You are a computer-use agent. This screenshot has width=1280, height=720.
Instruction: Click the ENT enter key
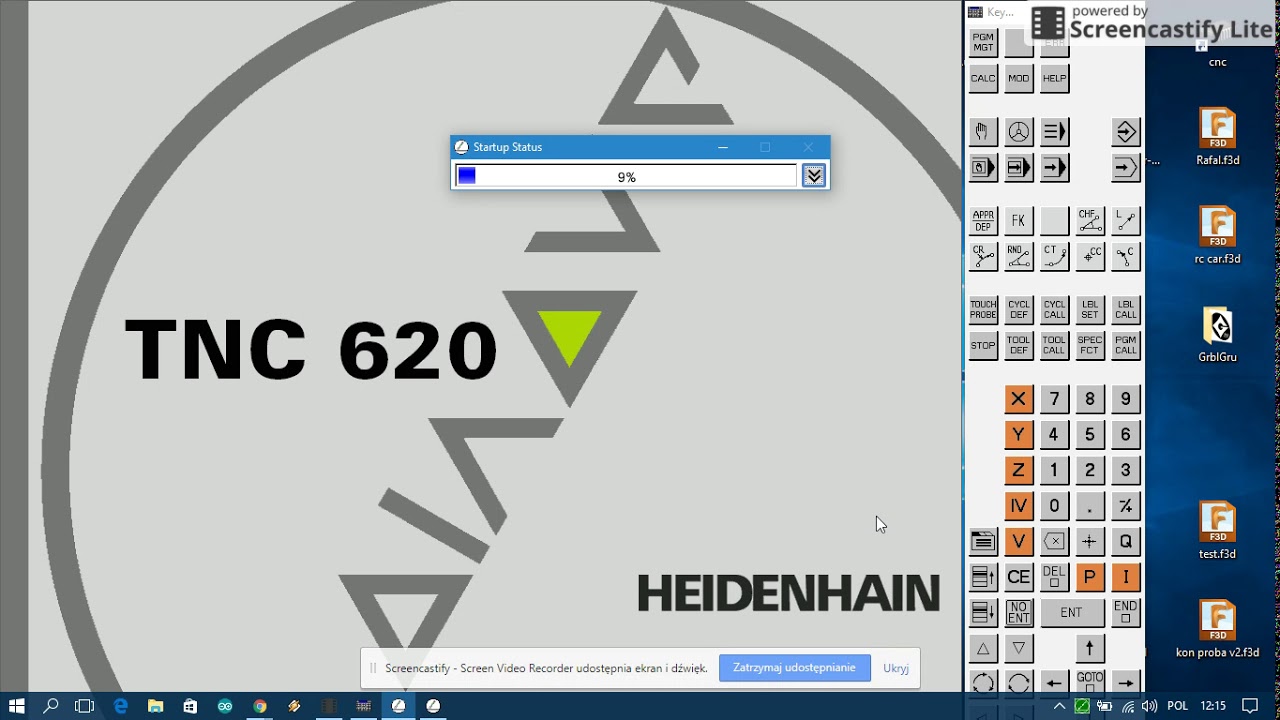tap(1072, 612)
